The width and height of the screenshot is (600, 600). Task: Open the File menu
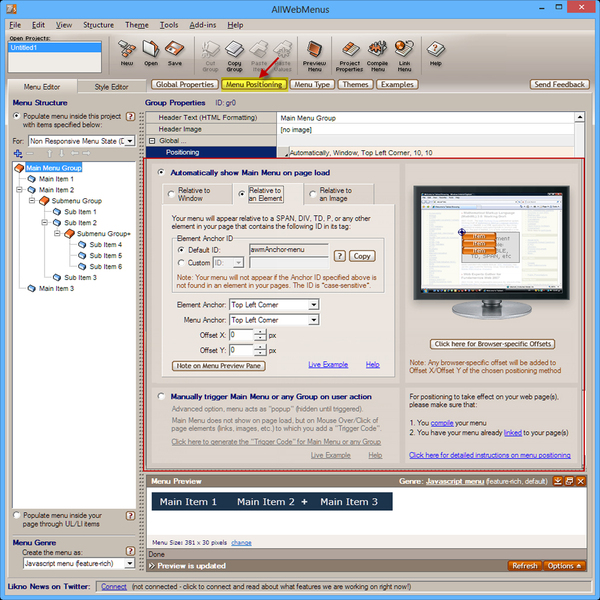pyautogui.click(x=15, y=25)
